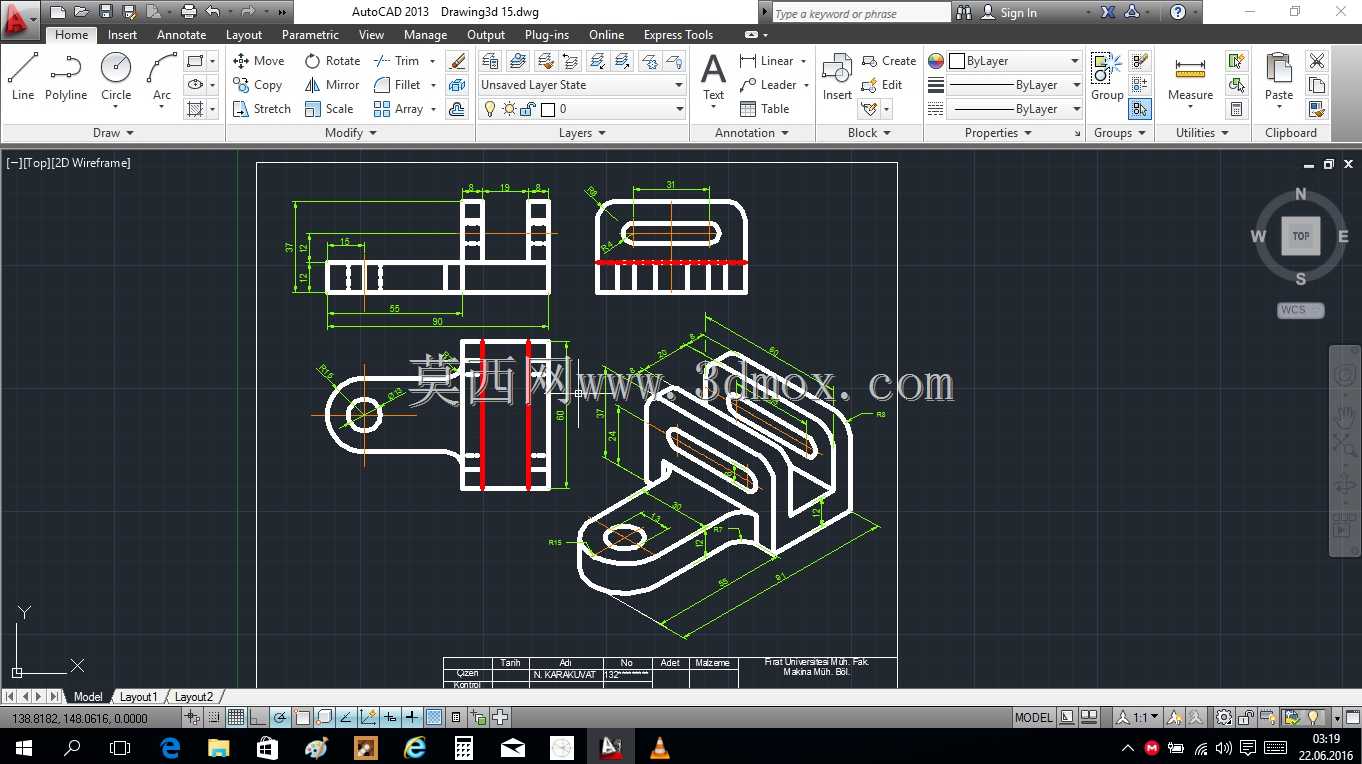Open the Unsaved Layer State dropdown

click(x=582, y=85)
